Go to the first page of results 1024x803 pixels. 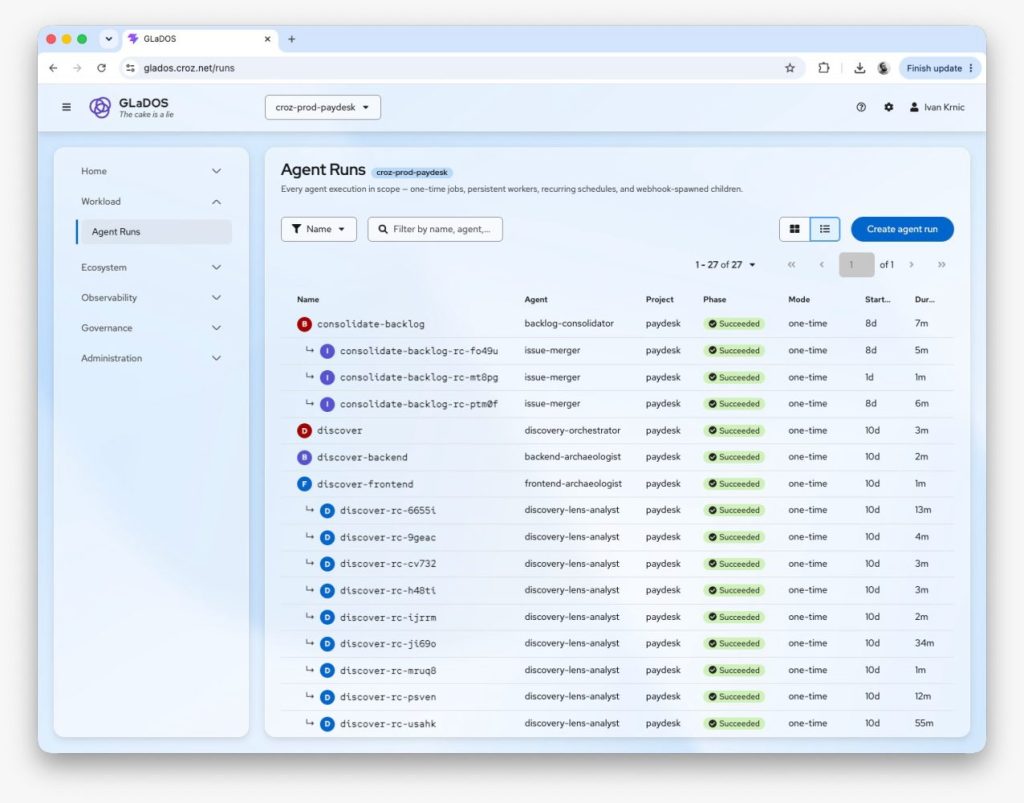792,265
